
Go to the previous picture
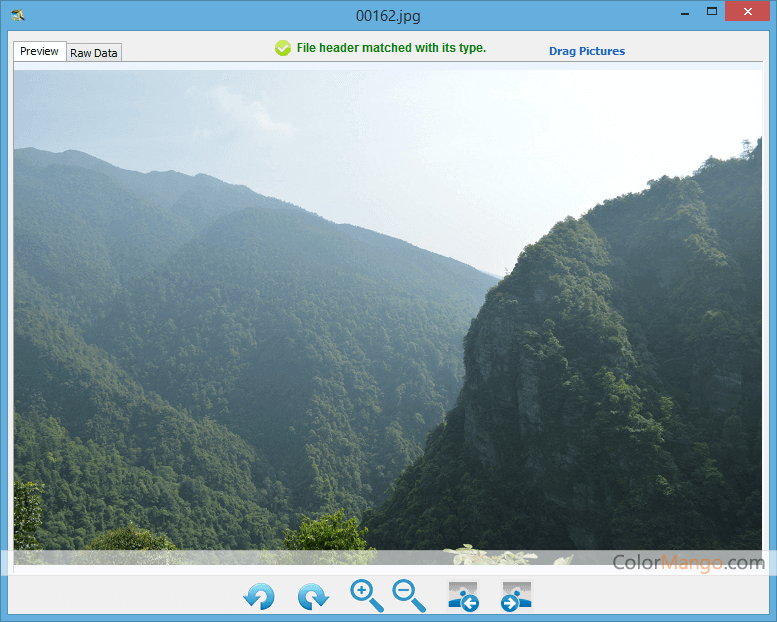click(463, 596)
